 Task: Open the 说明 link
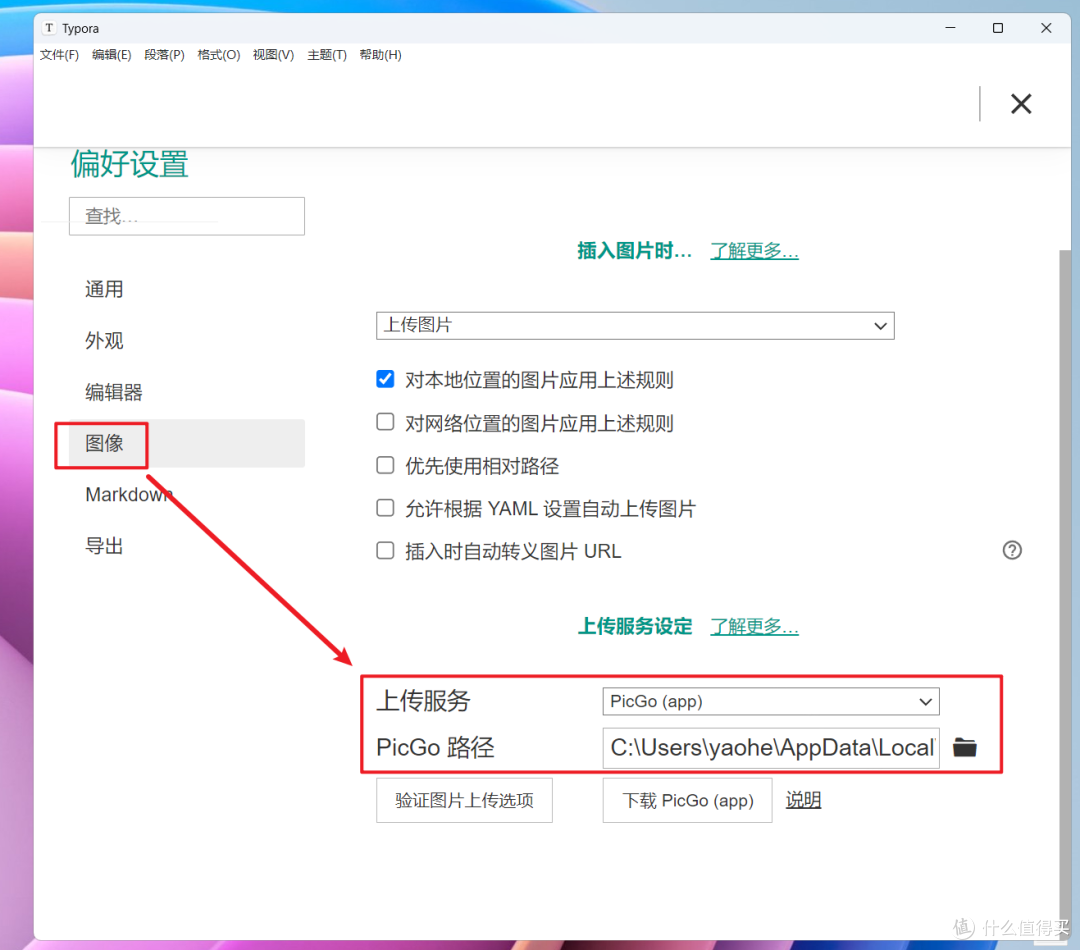803,800
